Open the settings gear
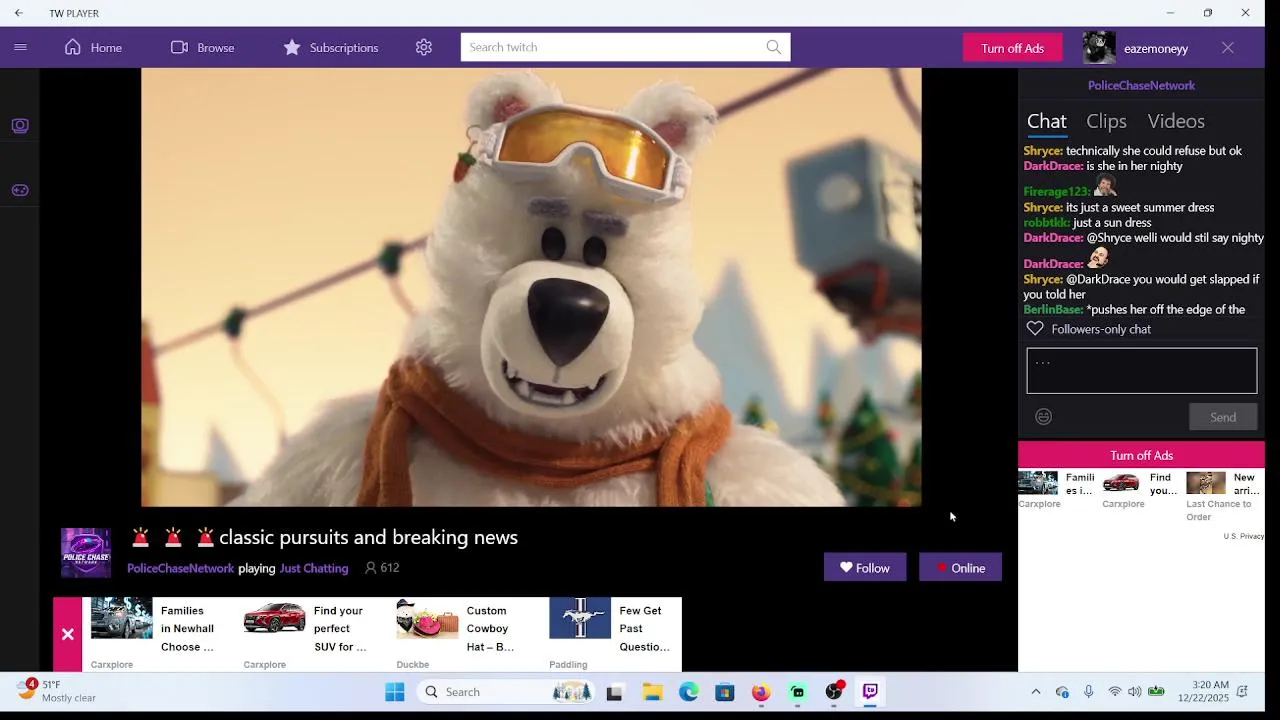 (424, 47)
